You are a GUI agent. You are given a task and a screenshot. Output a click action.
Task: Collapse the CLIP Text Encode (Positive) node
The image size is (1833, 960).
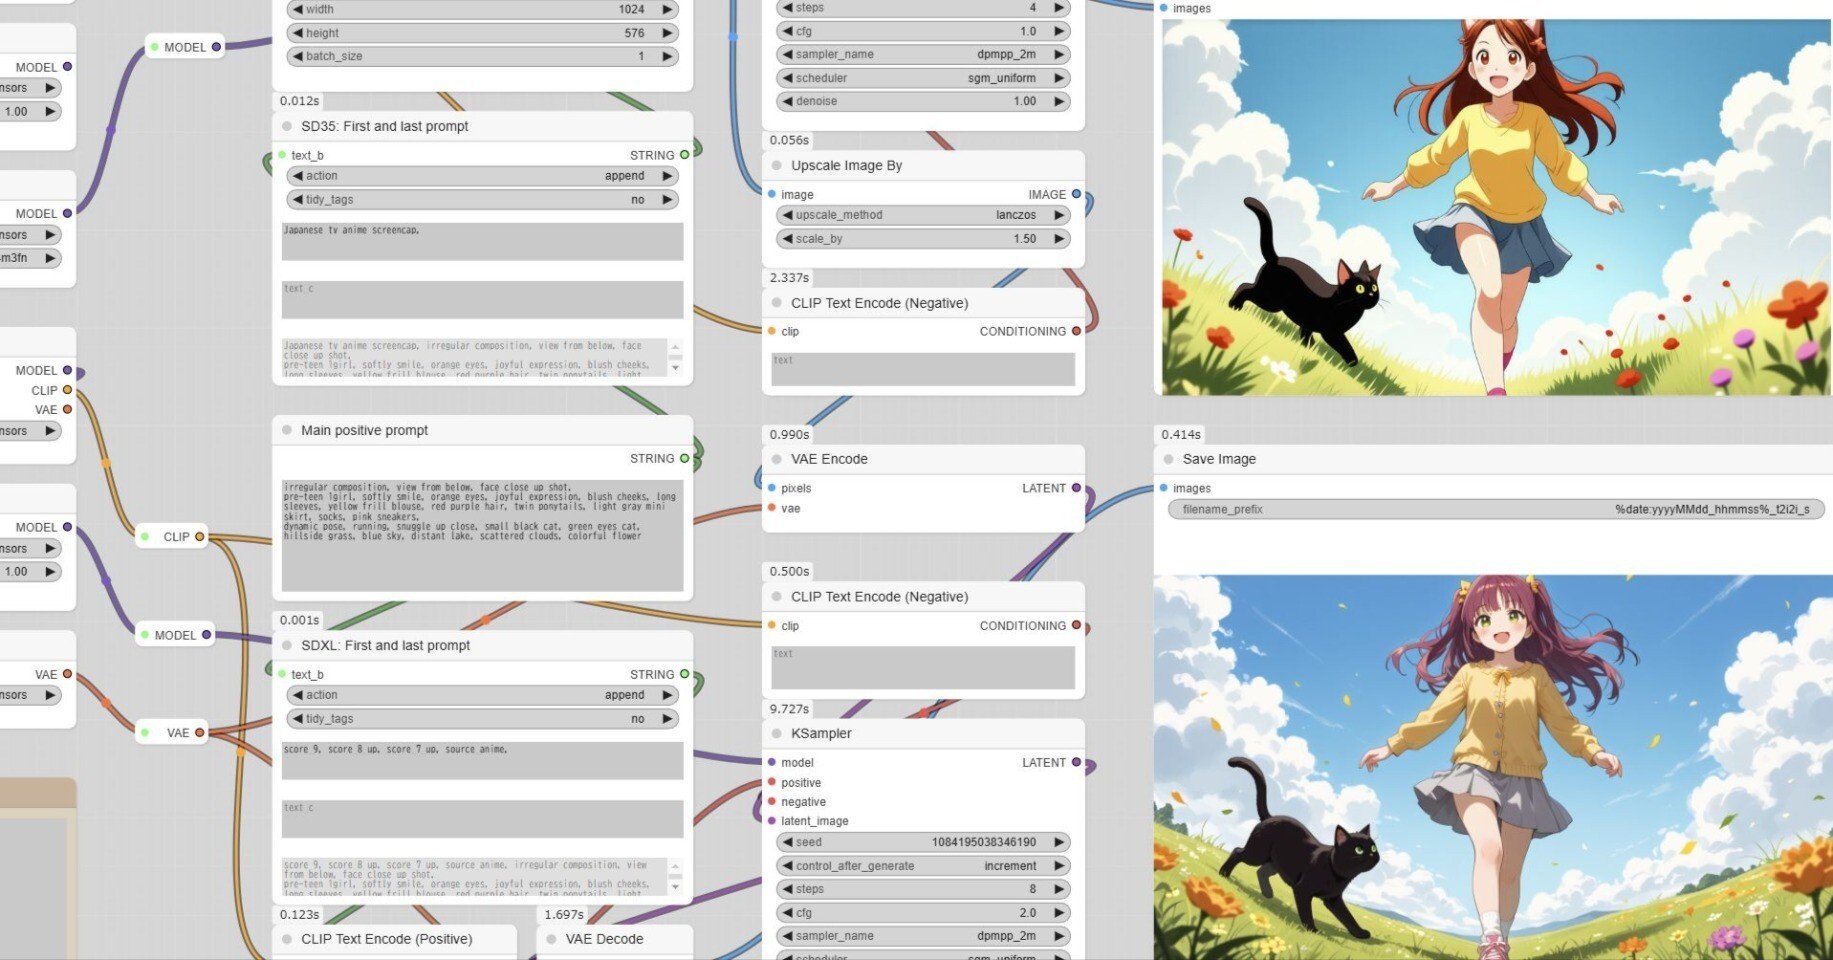pyautogui.click(x=287, y=939)
